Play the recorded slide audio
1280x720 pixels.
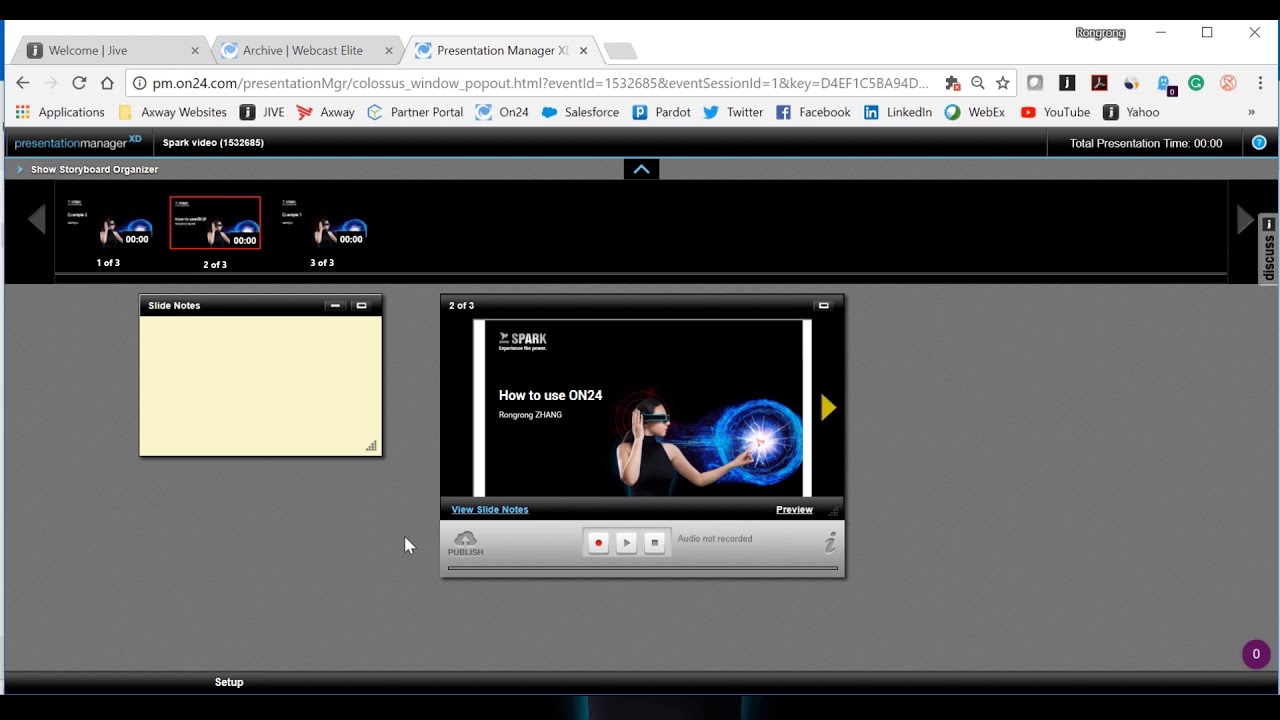pyautogui.click(x=626, y=543)
